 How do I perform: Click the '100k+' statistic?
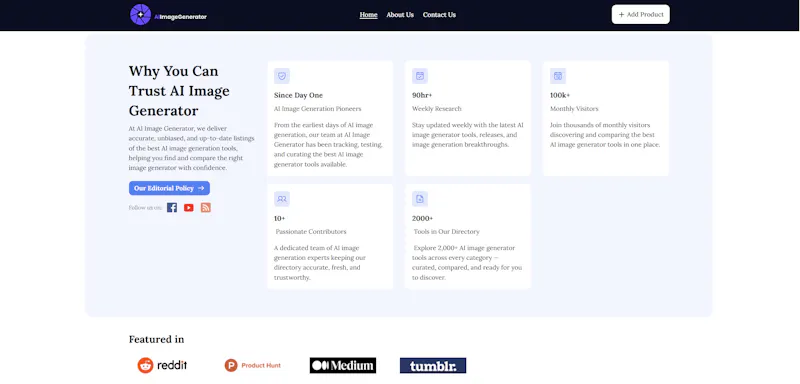[560, 95]
